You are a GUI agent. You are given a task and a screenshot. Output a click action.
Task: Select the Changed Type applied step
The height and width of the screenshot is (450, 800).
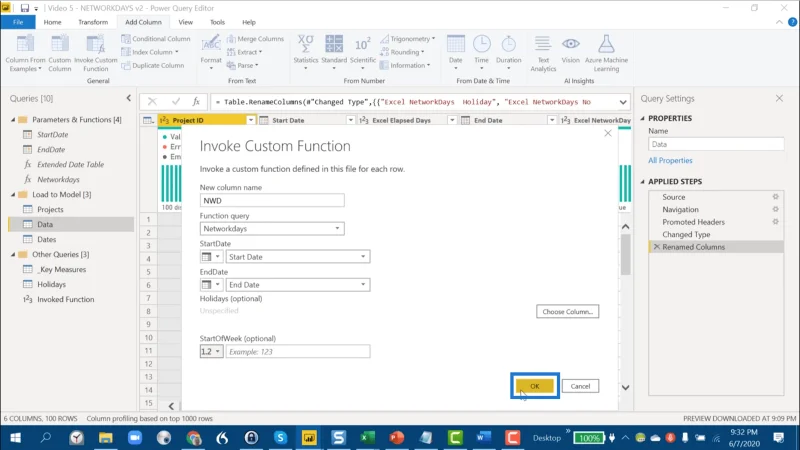[686, 234]
